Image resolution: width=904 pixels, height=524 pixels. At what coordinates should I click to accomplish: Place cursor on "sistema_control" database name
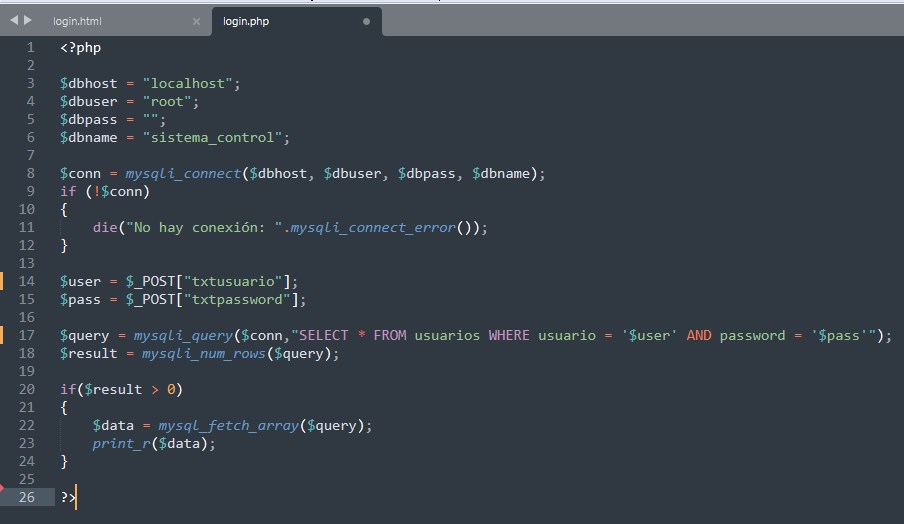[215, 137]
